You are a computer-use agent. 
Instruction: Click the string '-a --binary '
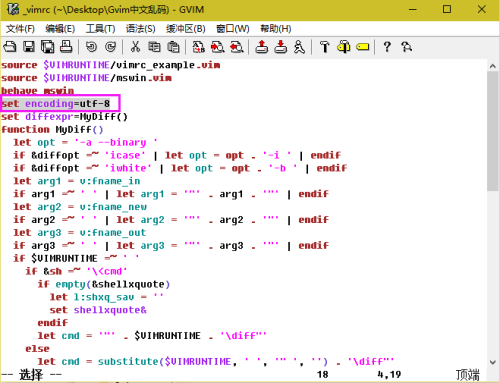[x=116, y=142]
